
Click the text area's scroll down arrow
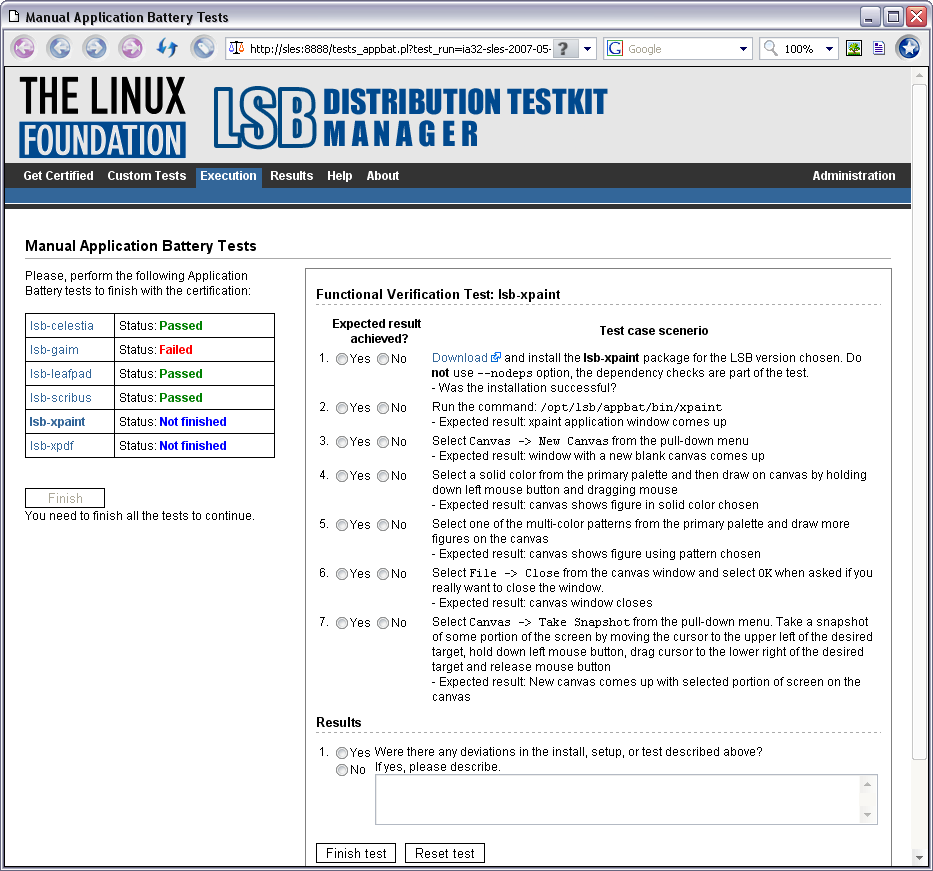[x=868, y=814]
